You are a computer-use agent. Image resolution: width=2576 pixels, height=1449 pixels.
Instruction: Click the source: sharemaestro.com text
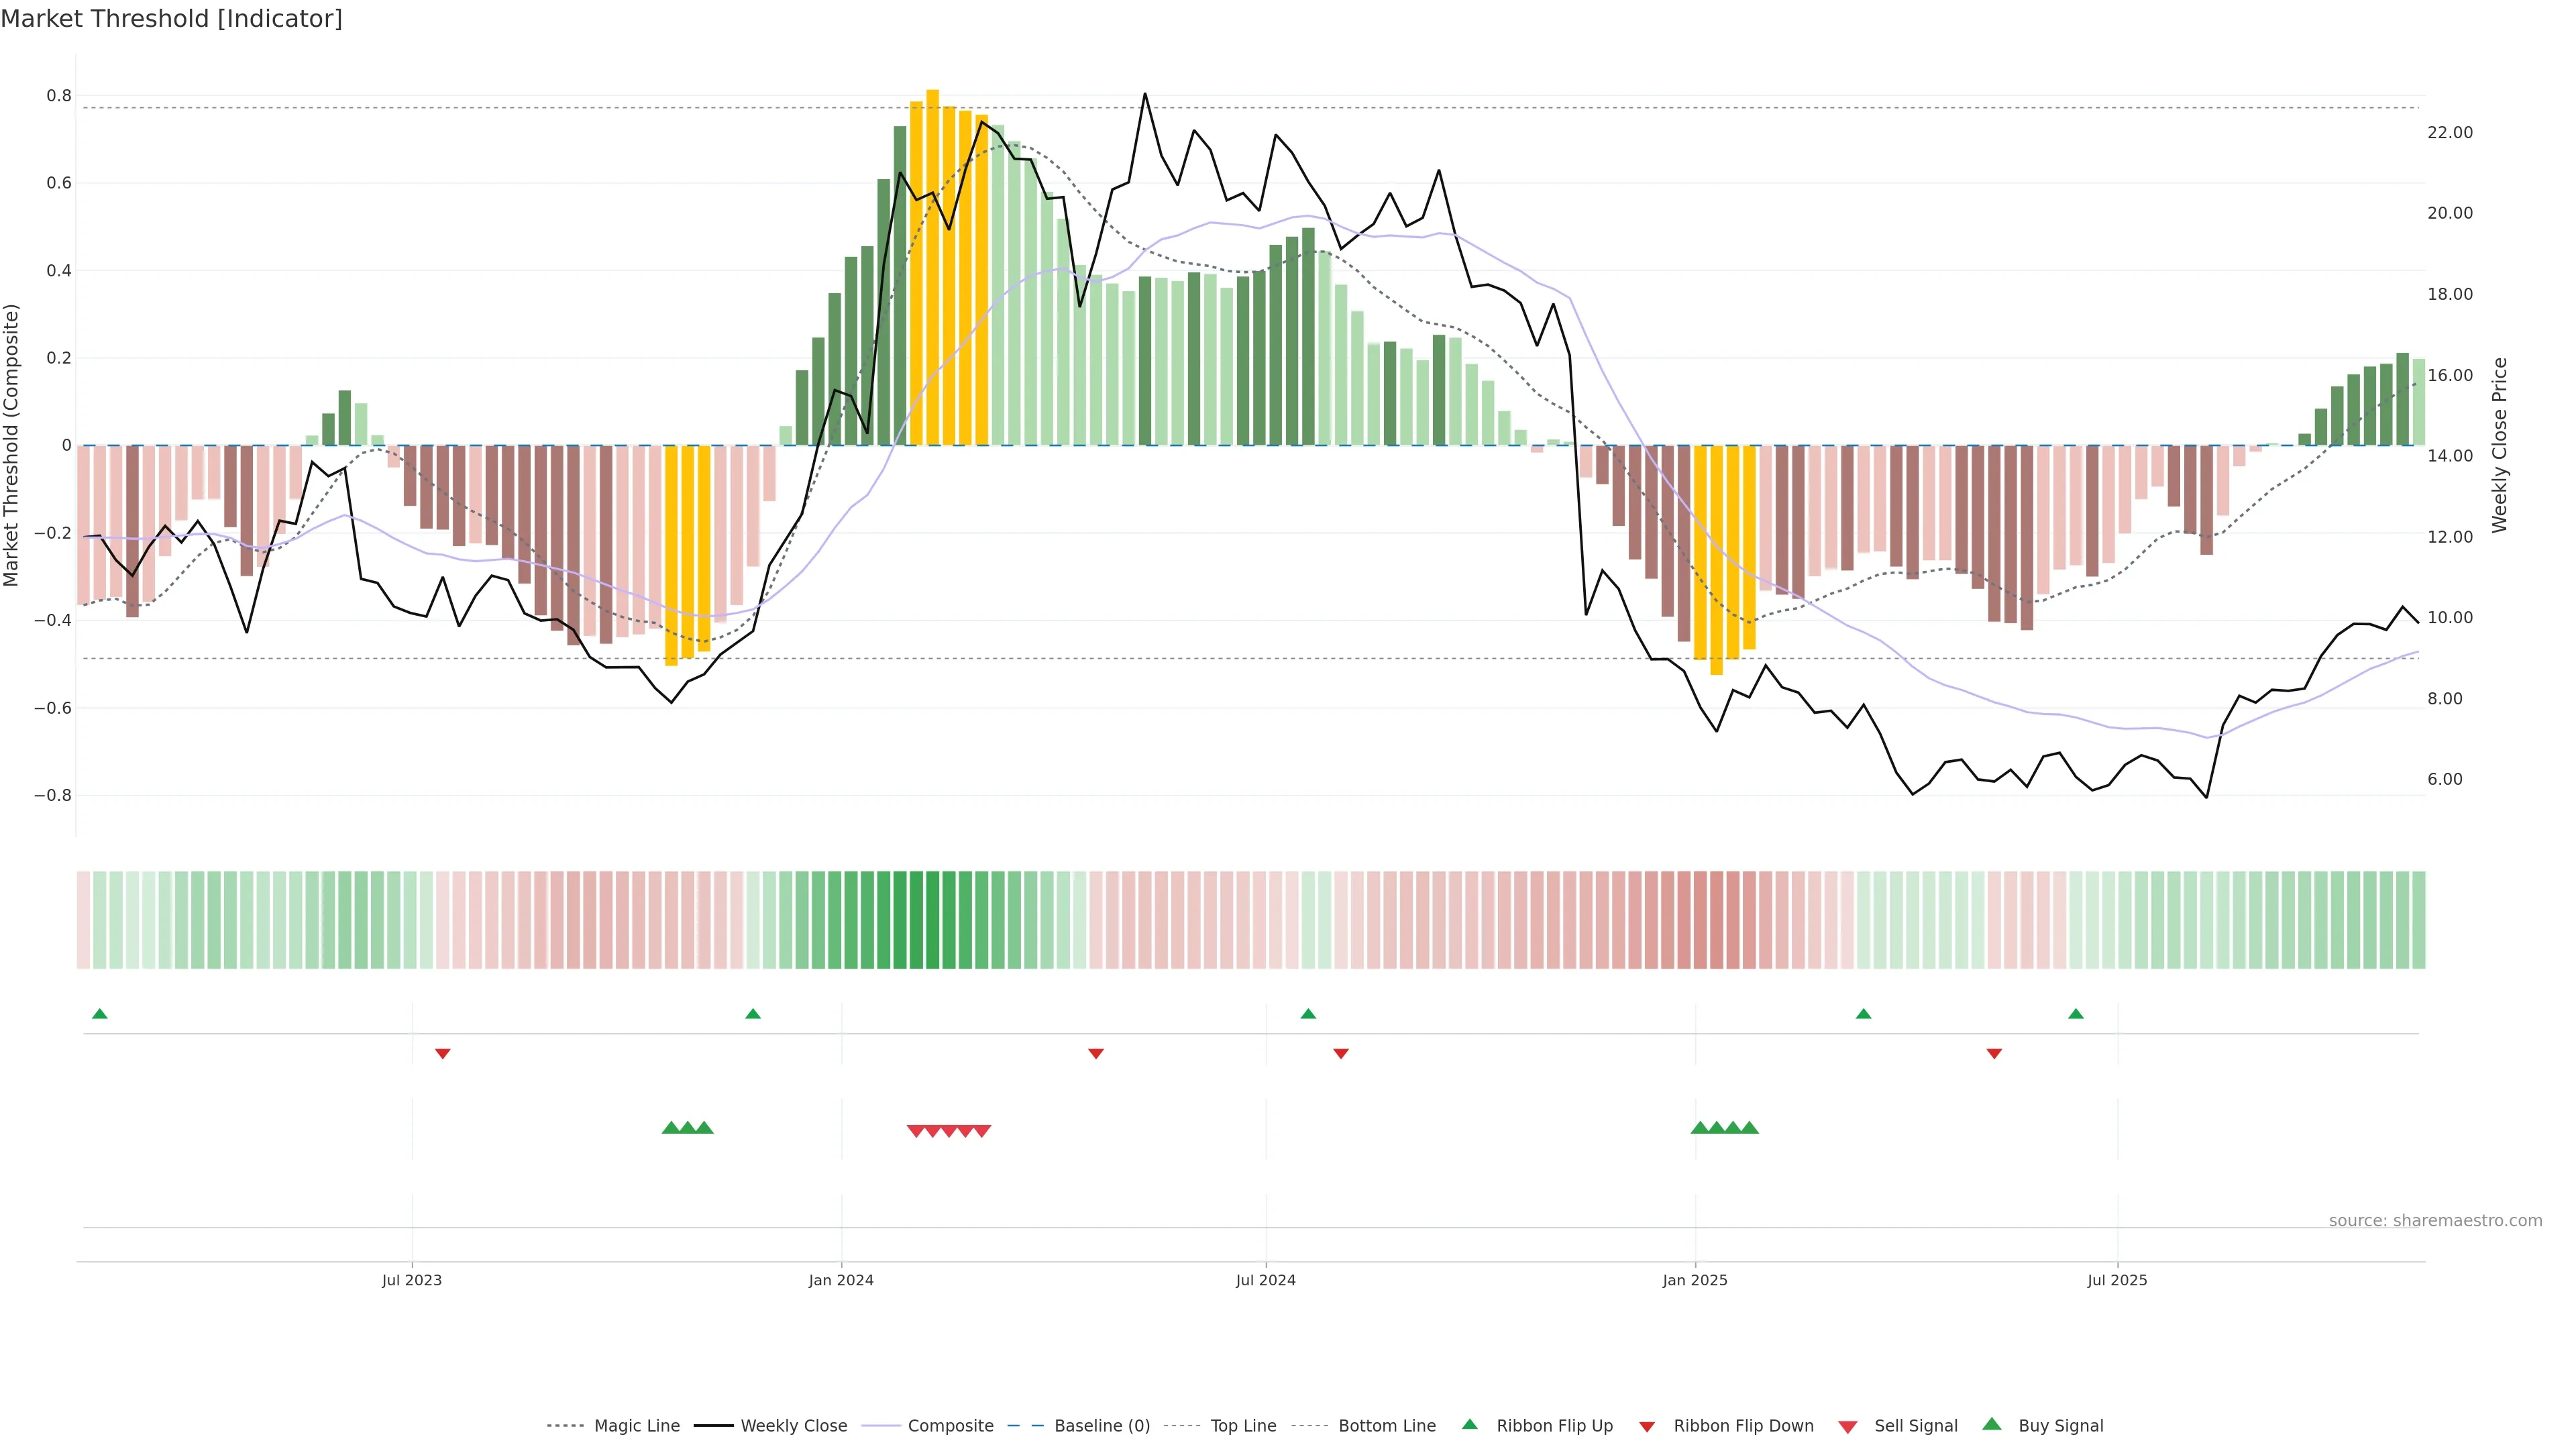click(2435, 1221)
